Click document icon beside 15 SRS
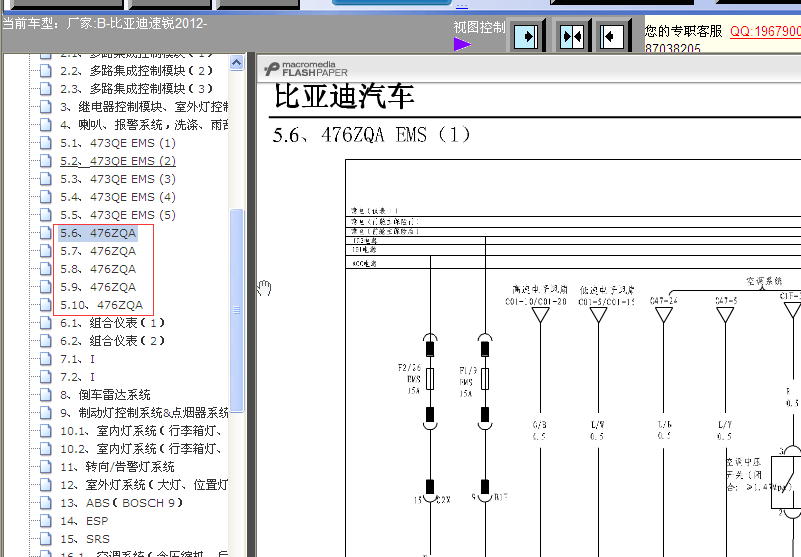 45,539
